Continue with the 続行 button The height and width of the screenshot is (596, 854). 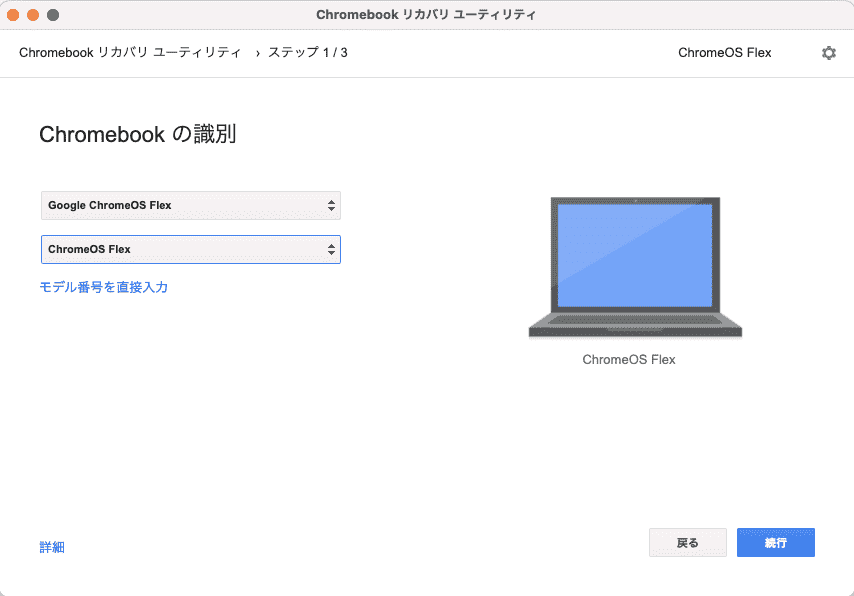point(776,543)
